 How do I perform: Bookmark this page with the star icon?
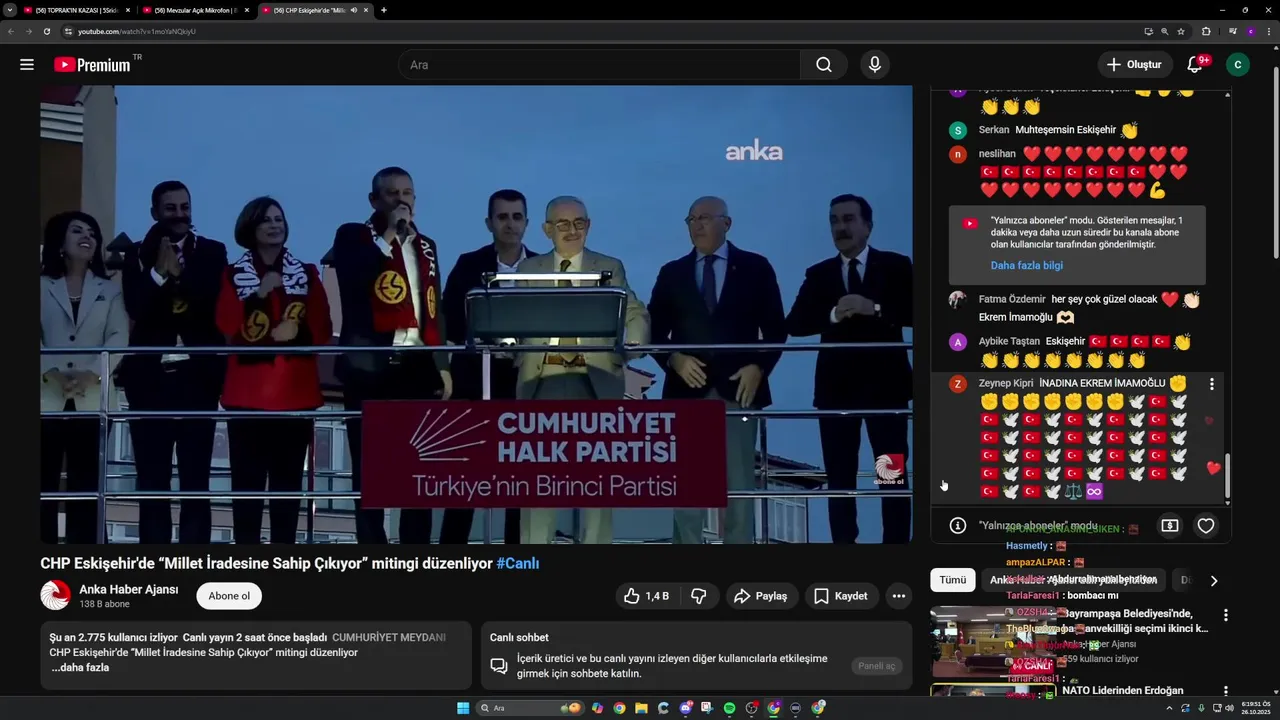click(x=1181, y=31)
